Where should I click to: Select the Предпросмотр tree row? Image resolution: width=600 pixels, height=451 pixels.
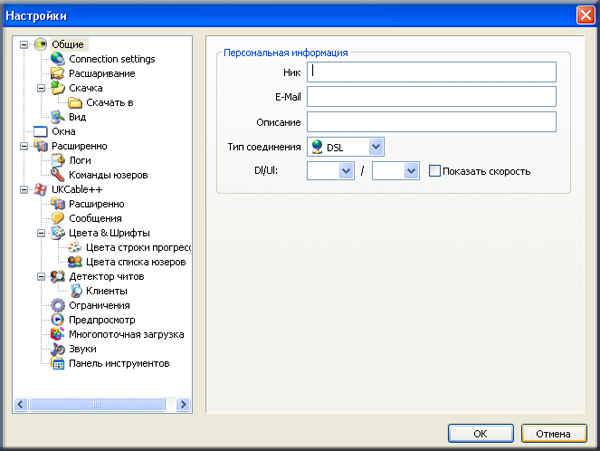click(102, 320)
